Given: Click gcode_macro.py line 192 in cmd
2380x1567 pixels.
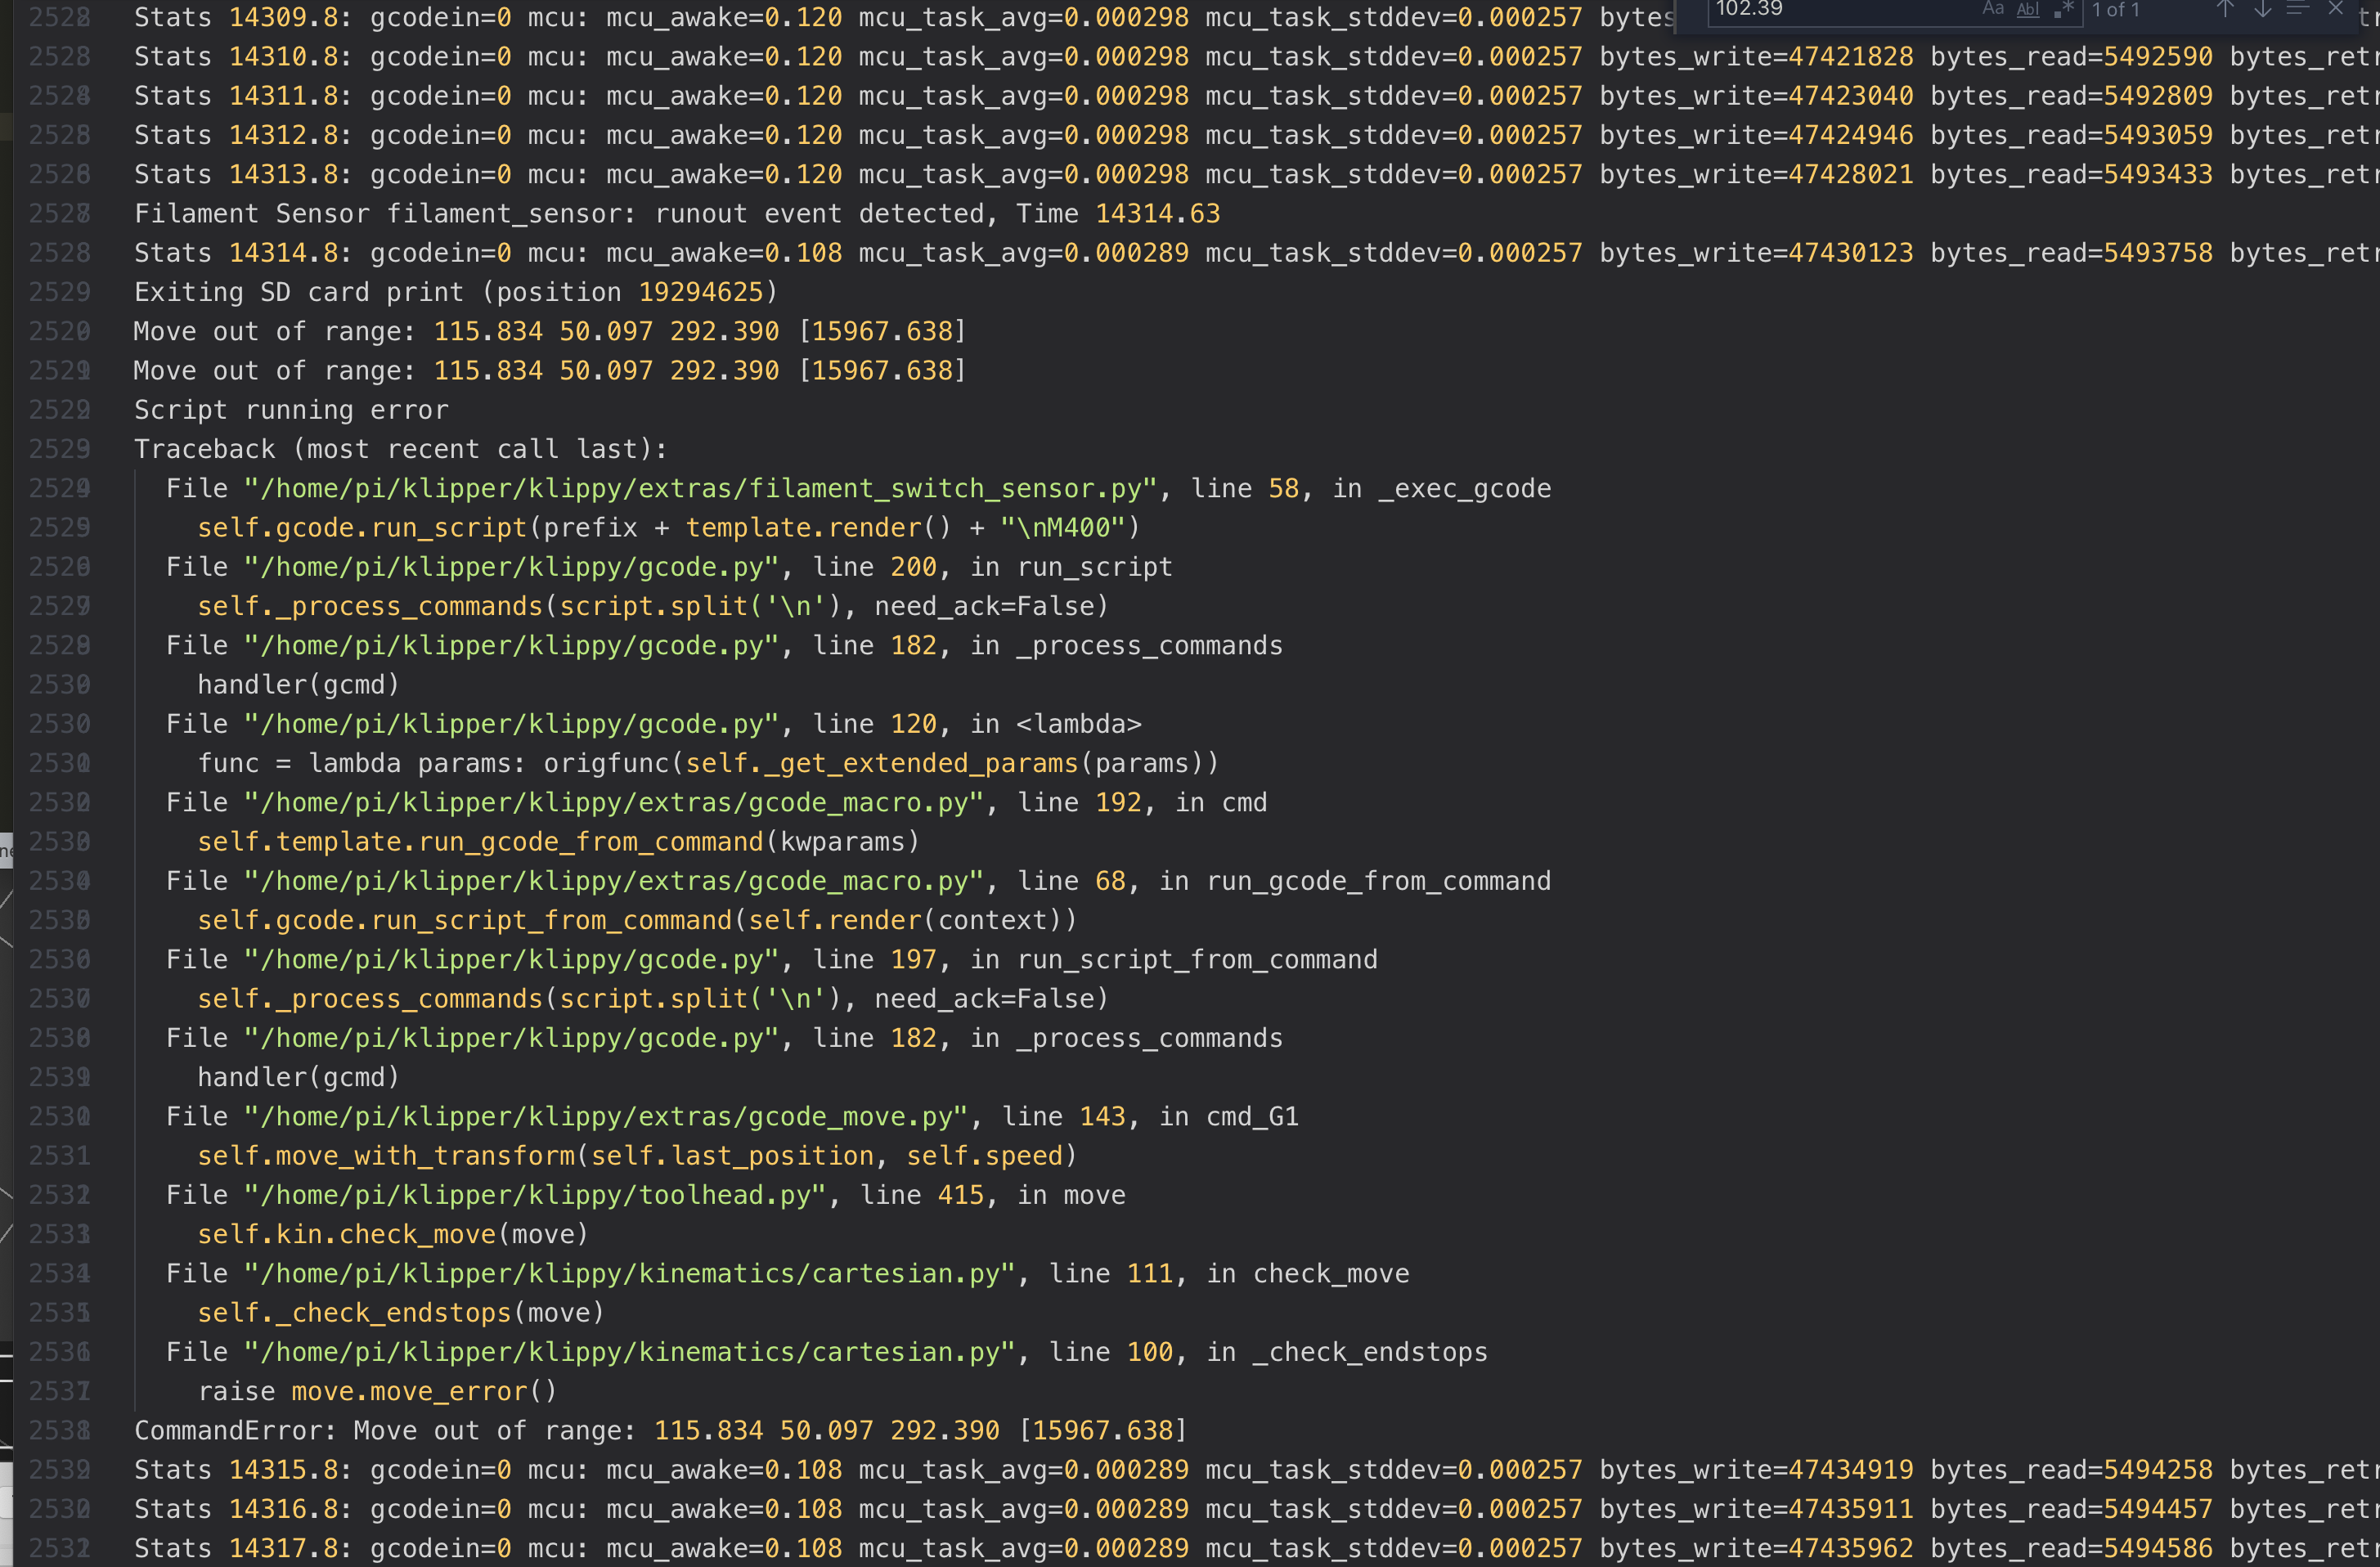Looking at the screenshot, I should (717, 802).
